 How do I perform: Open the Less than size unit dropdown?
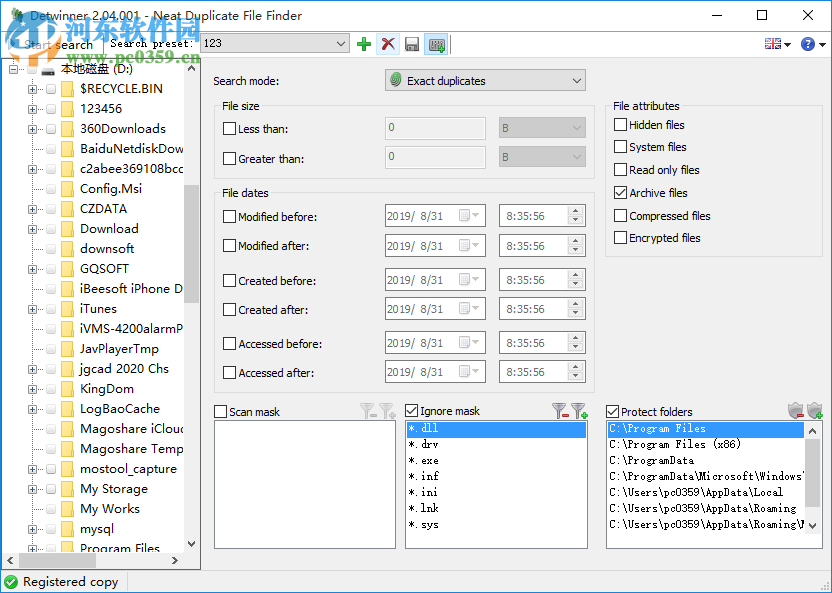(x=542, y=128)
